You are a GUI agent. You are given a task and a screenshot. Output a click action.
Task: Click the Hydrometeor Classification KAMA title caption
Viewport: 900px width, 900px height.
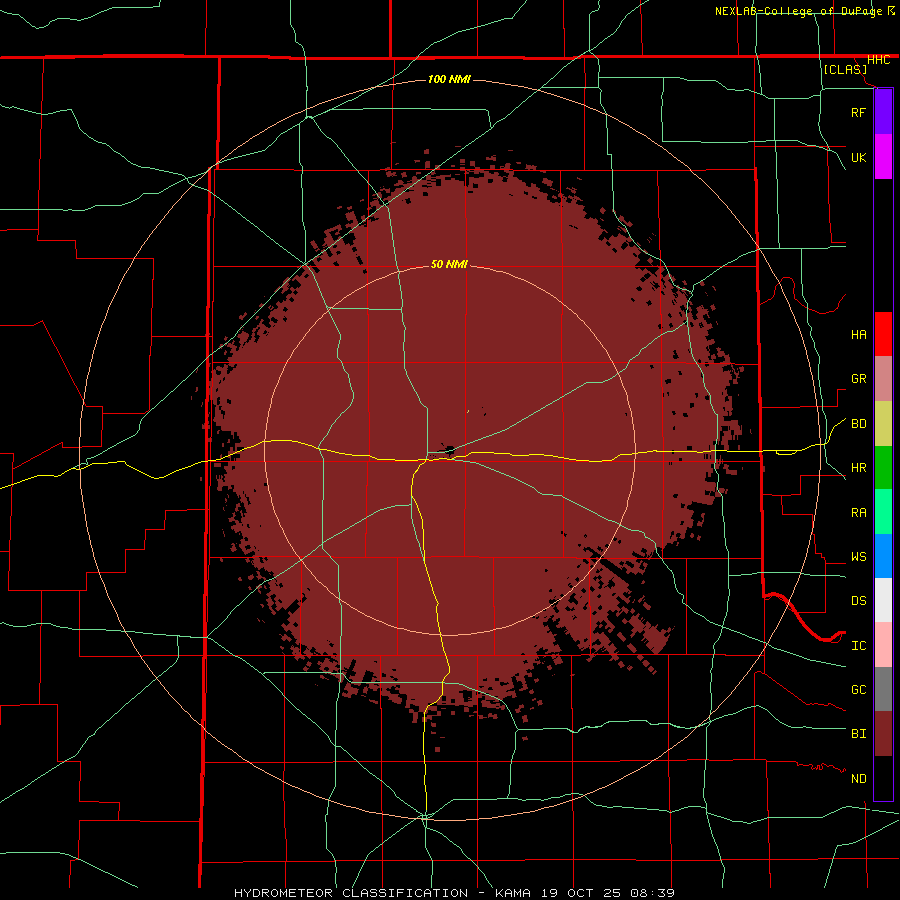[x=454, y=893]
